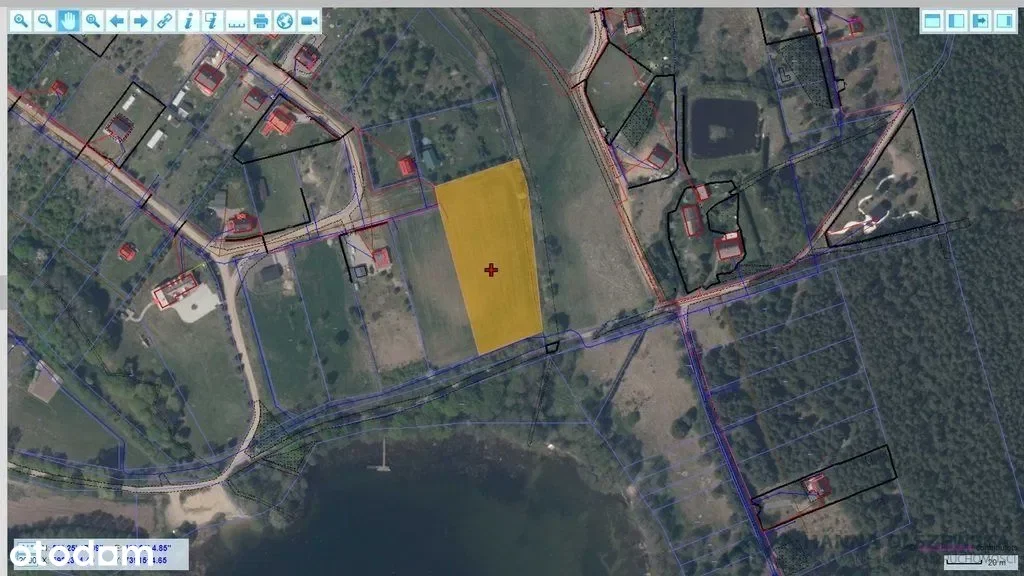Viewport: 1024px width, 576px height.
Task: Select the measure distance ruler tool
Action: (236, 20)
